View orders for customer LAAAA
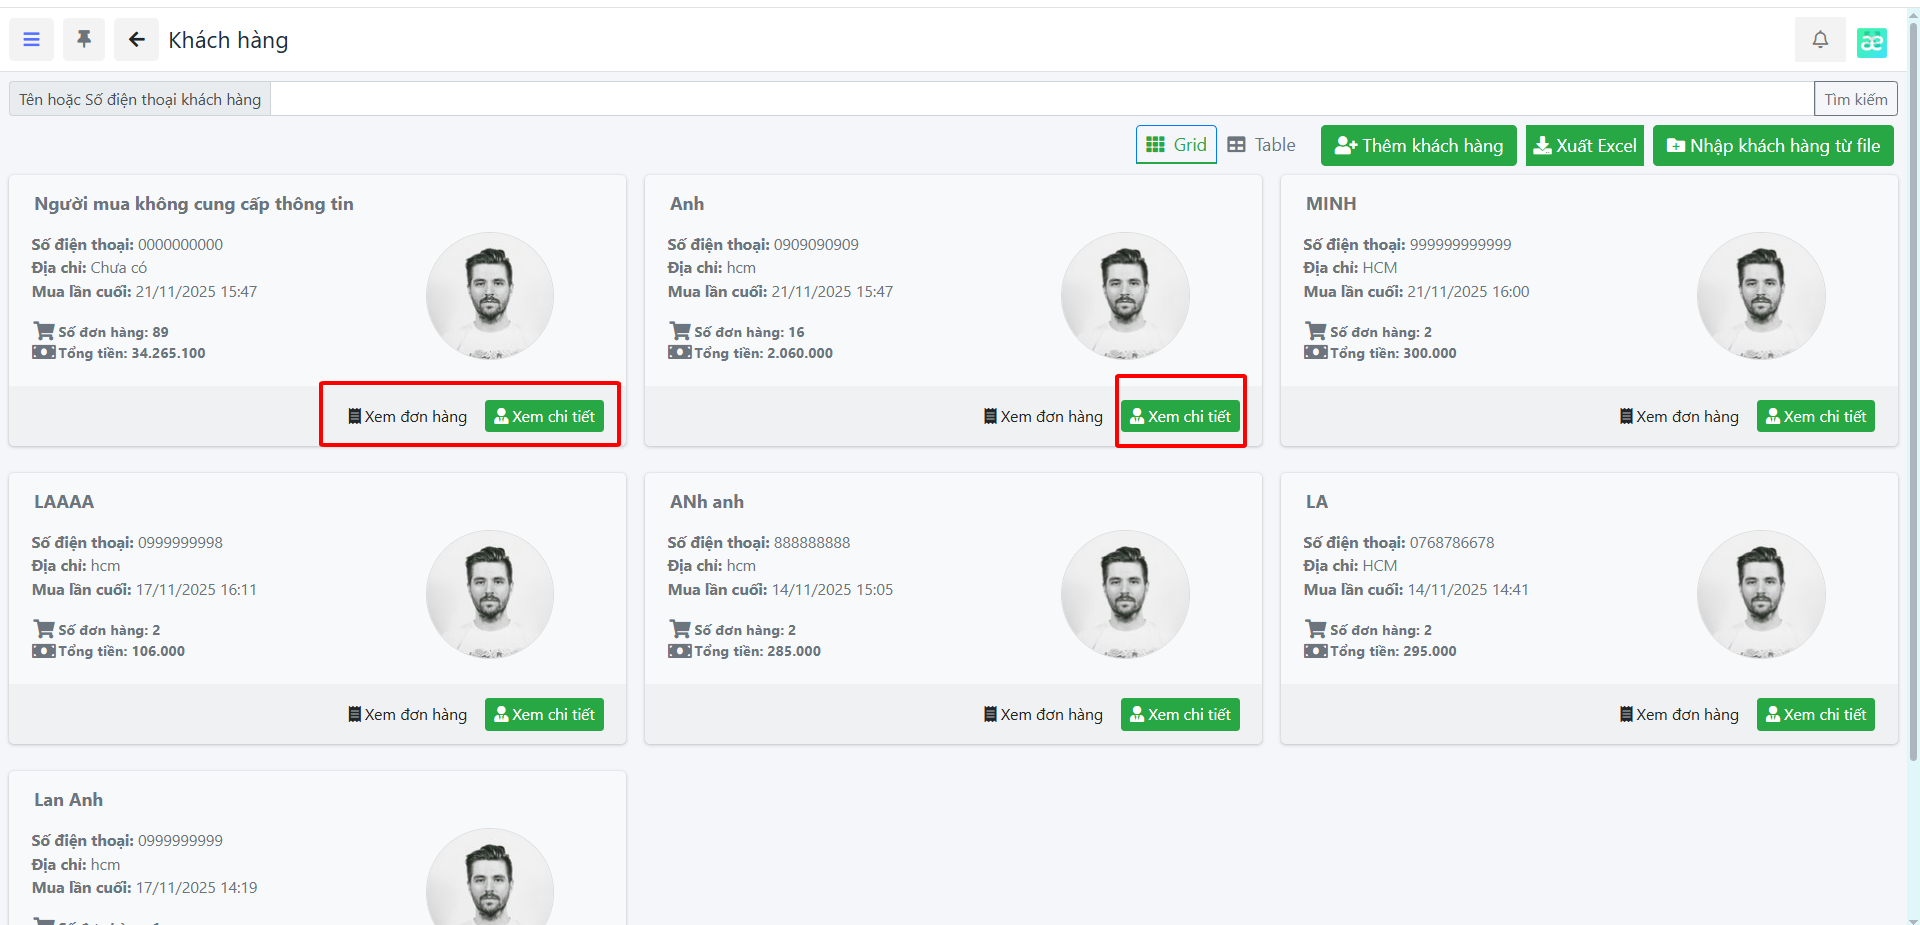The image size is (1920, 925). (407, 715)
